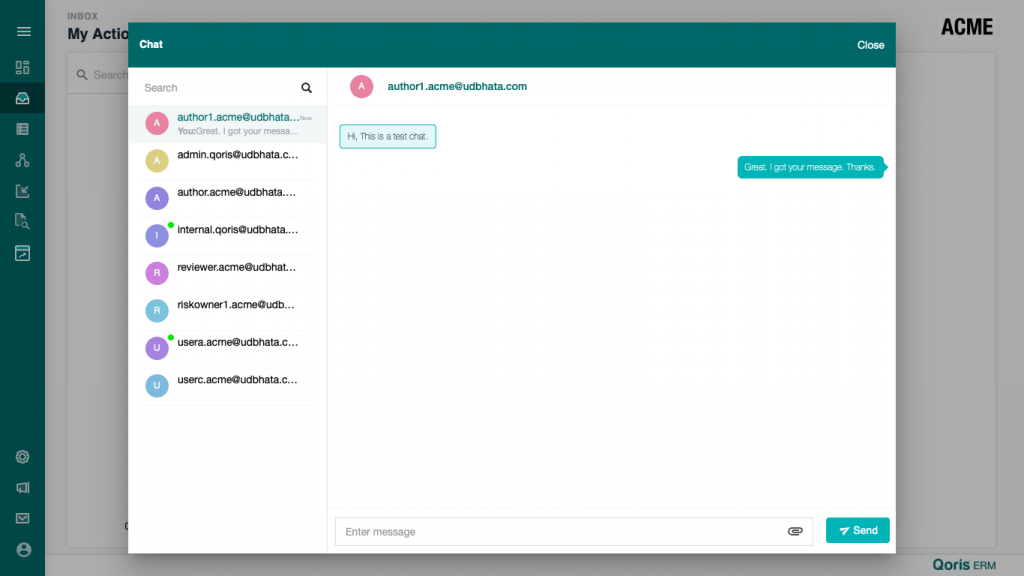Open the mail envelope icon in sidebar
This screenshot has height=576, width=1024.
22,519
